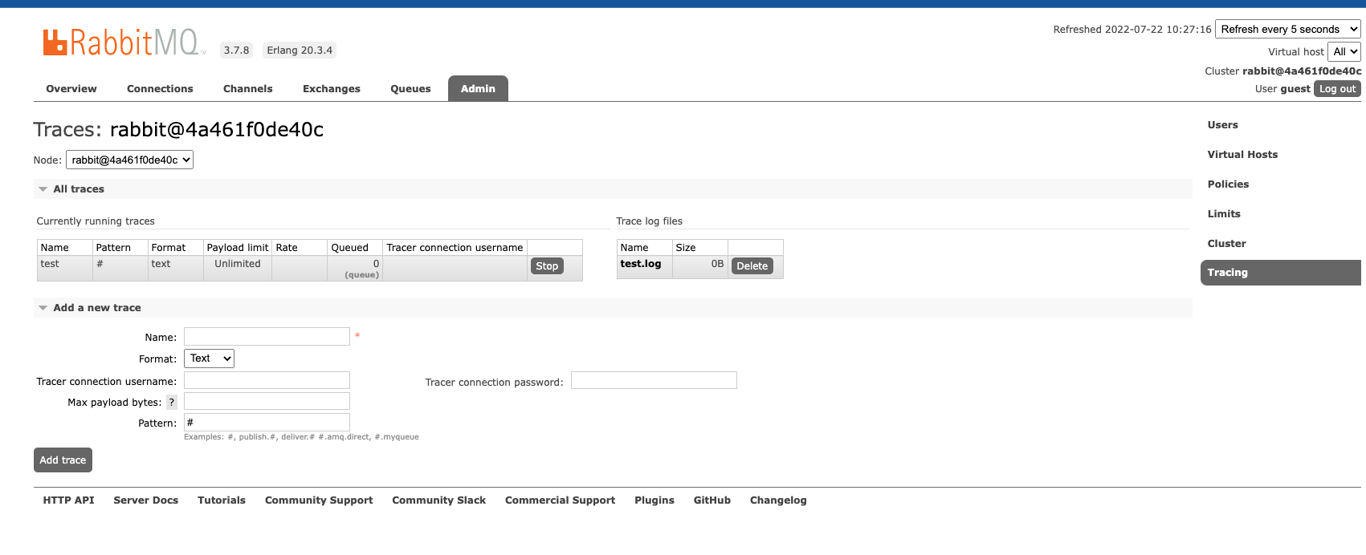Click the 'Refreshed 2022-07-22 10:27:16' timestamp

[x=1132, y=30]
